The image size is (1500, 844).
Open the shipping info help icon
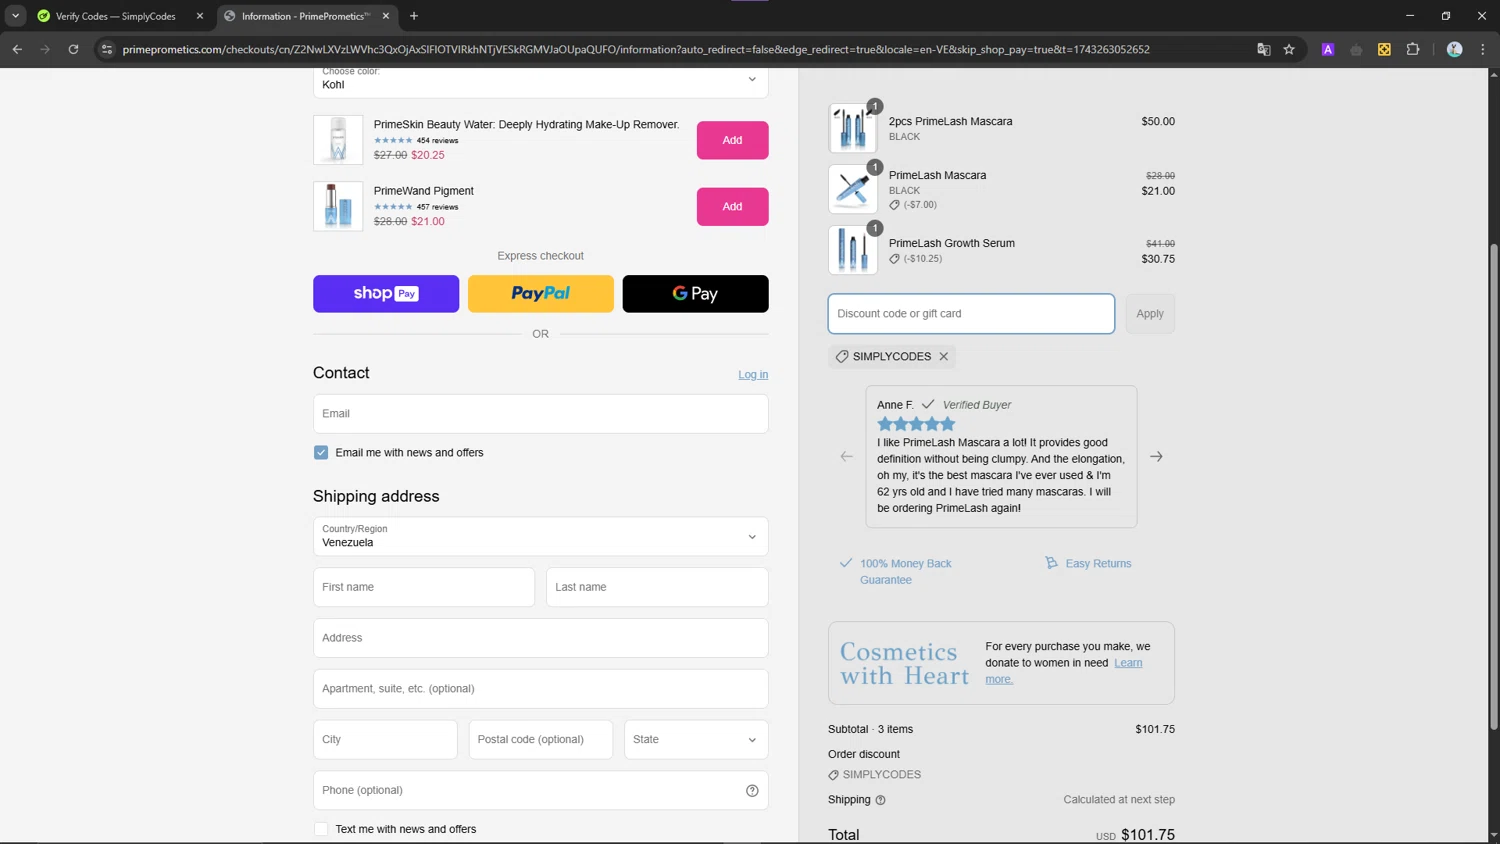click(880, 800)
